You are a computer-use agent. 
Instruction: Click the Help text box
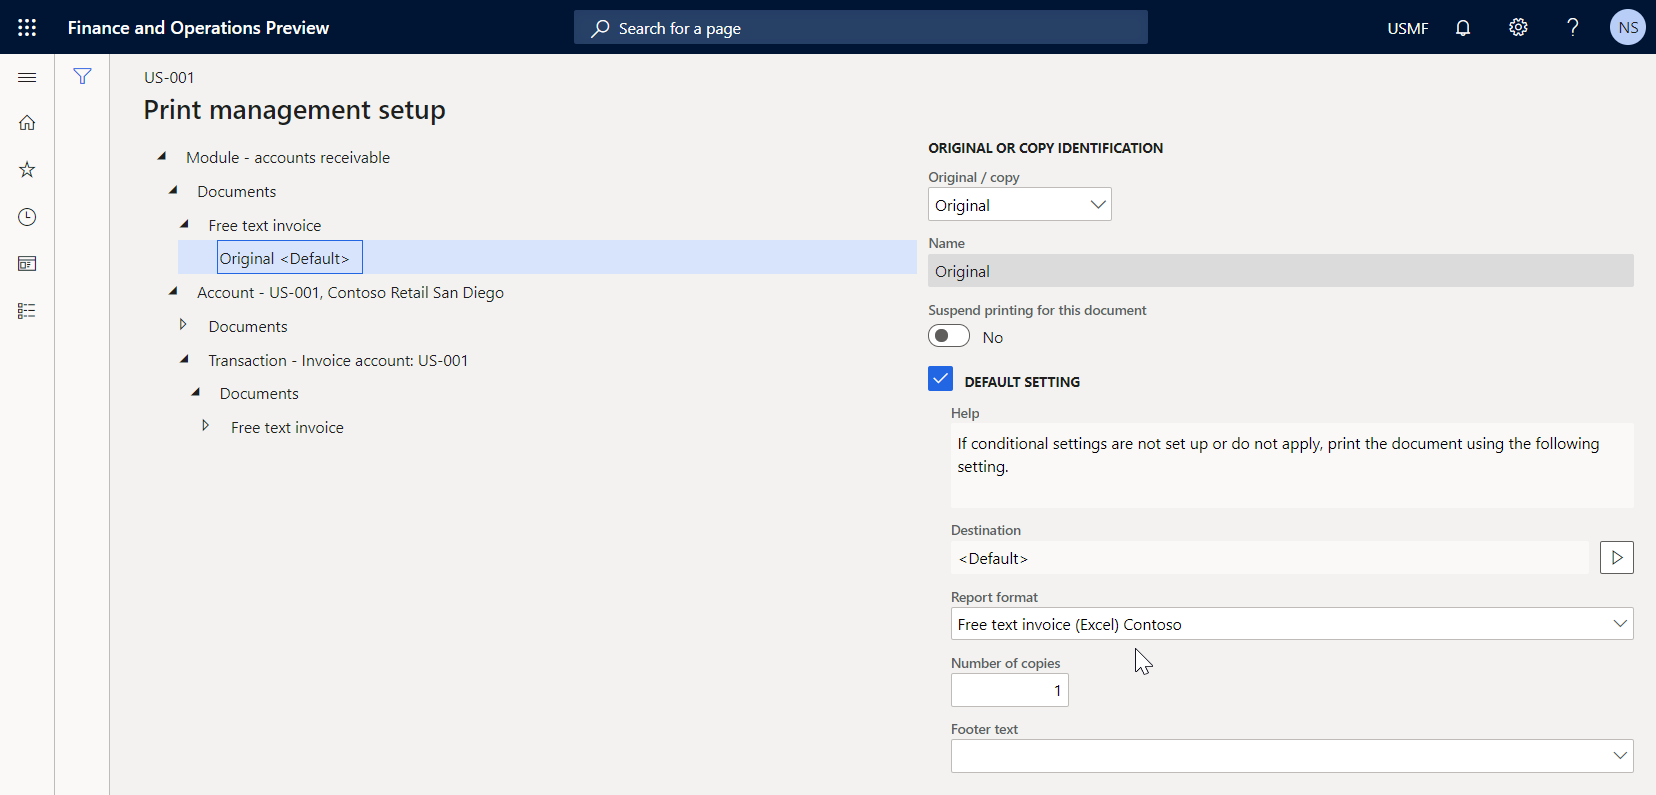click(1292, 465)
